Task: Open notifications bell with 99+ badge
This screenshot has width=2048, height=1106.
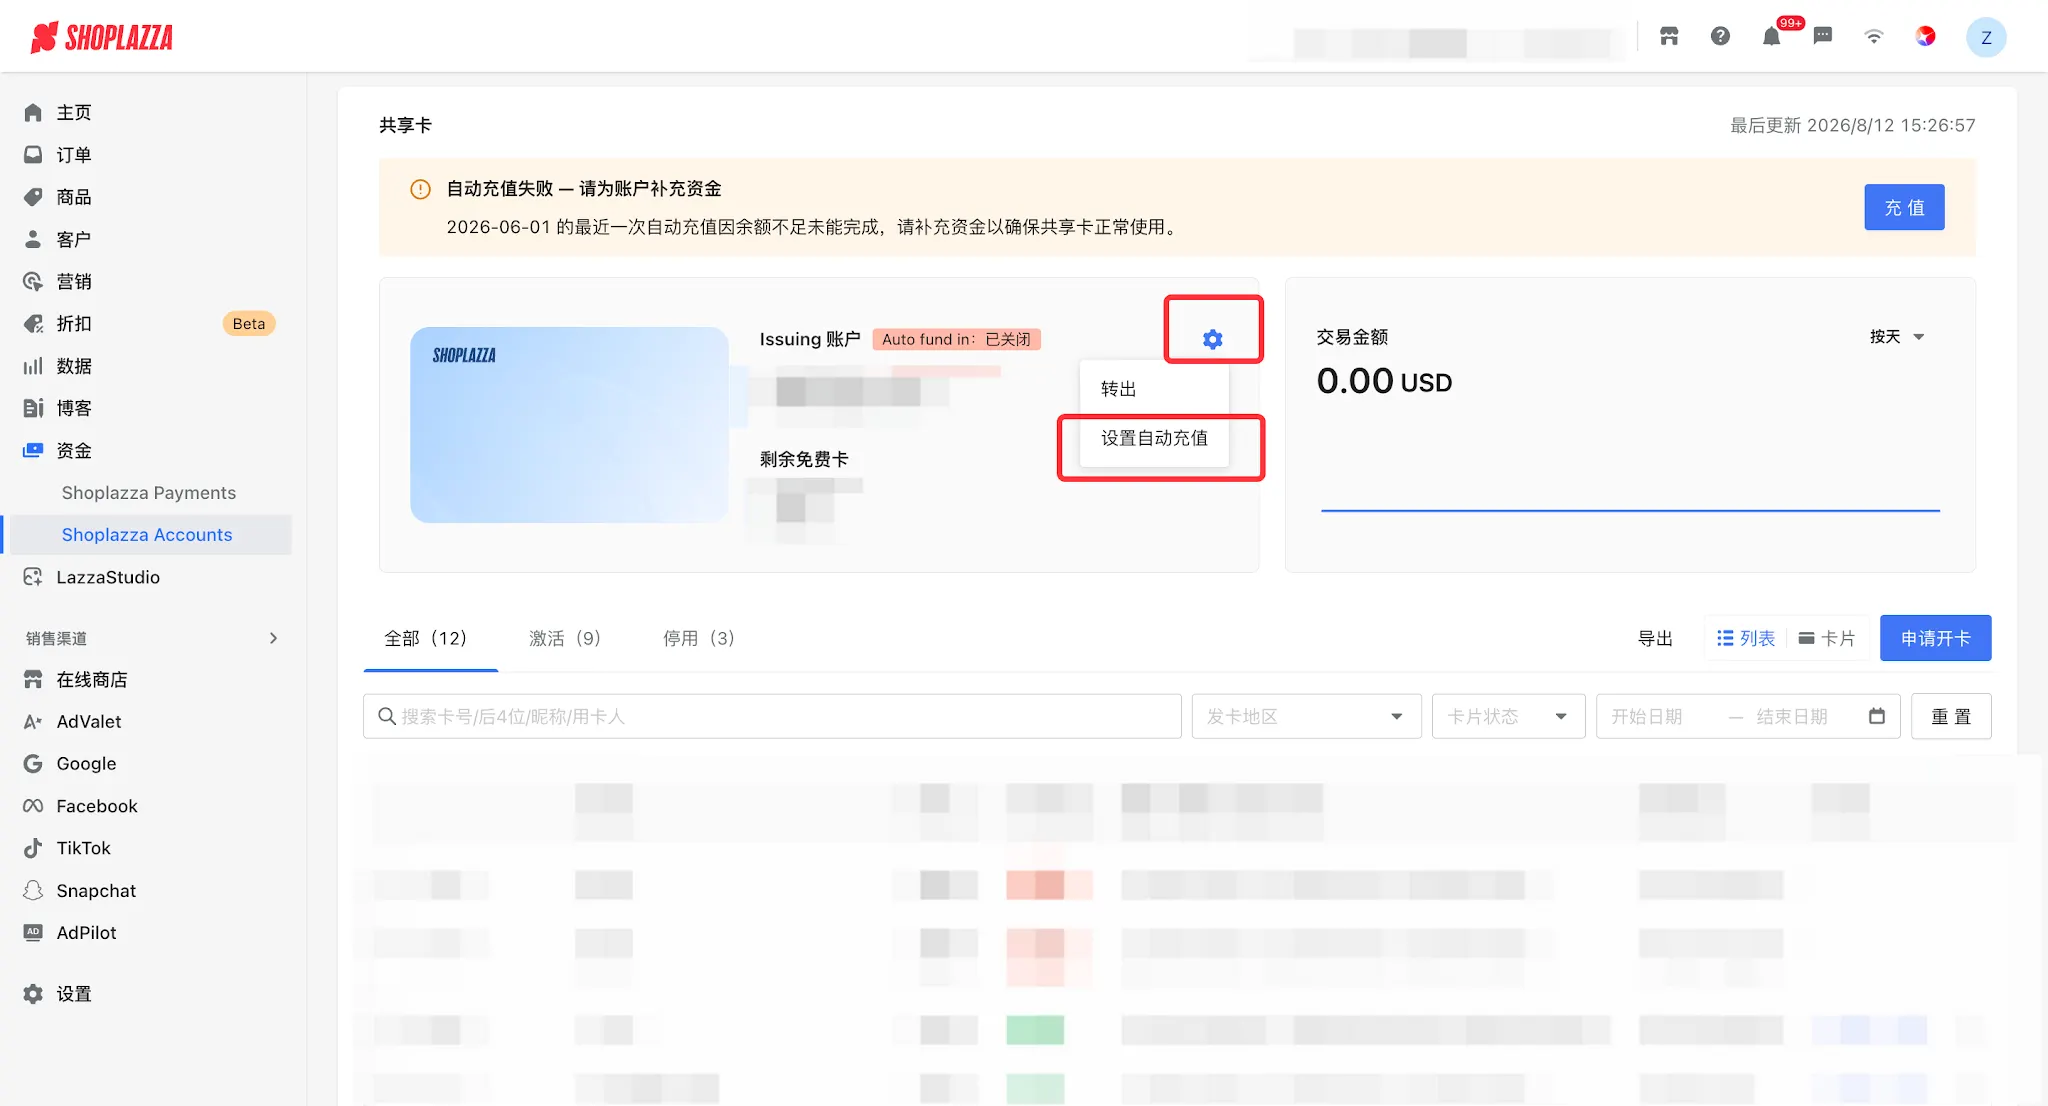Action: (1772, 37)
